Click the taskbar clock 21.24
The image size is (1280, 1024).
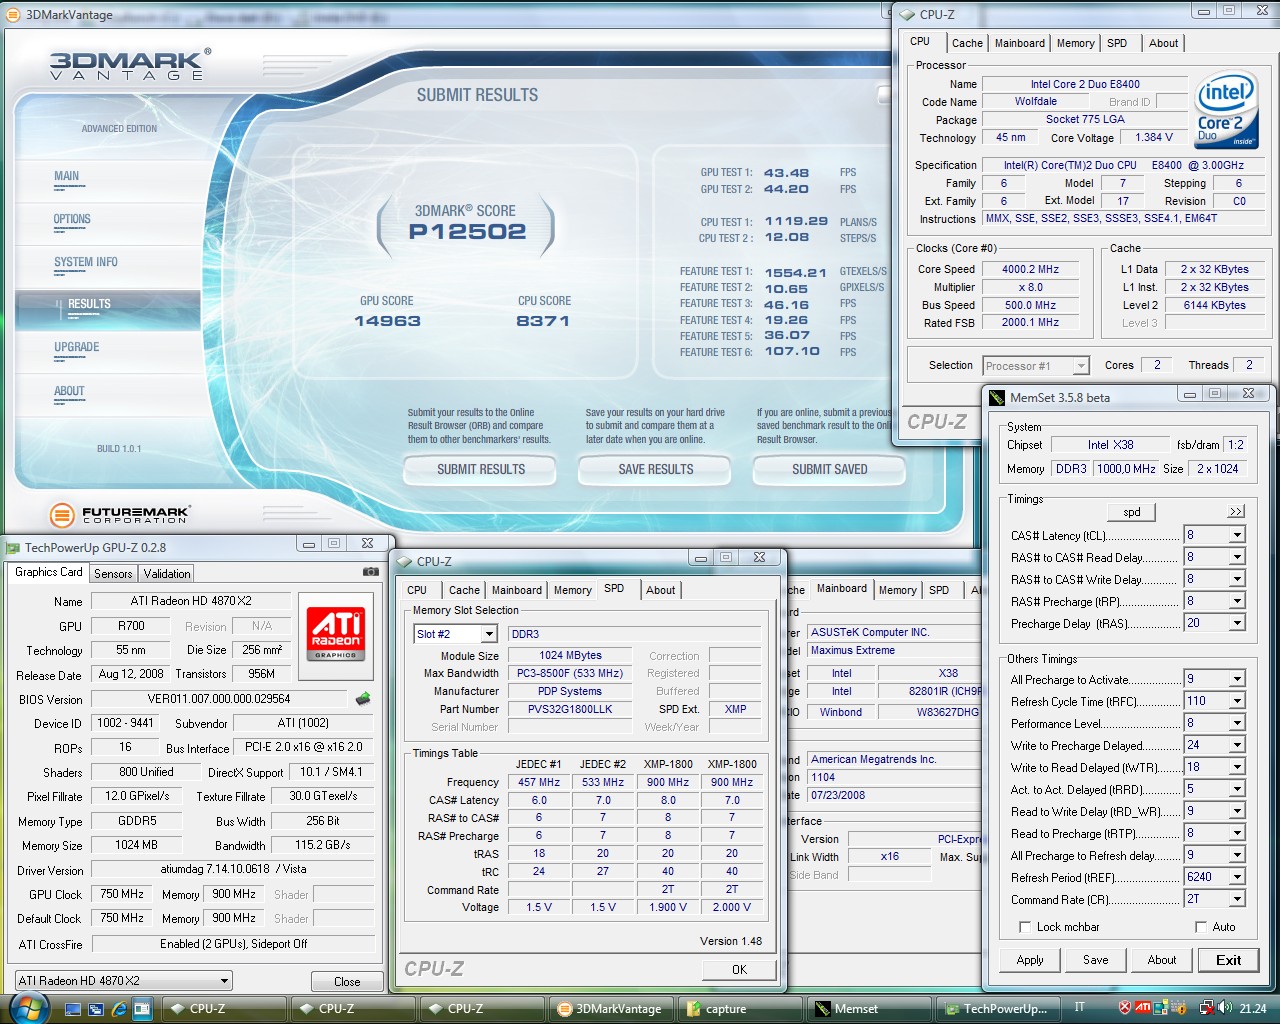click(1252, 1008)
